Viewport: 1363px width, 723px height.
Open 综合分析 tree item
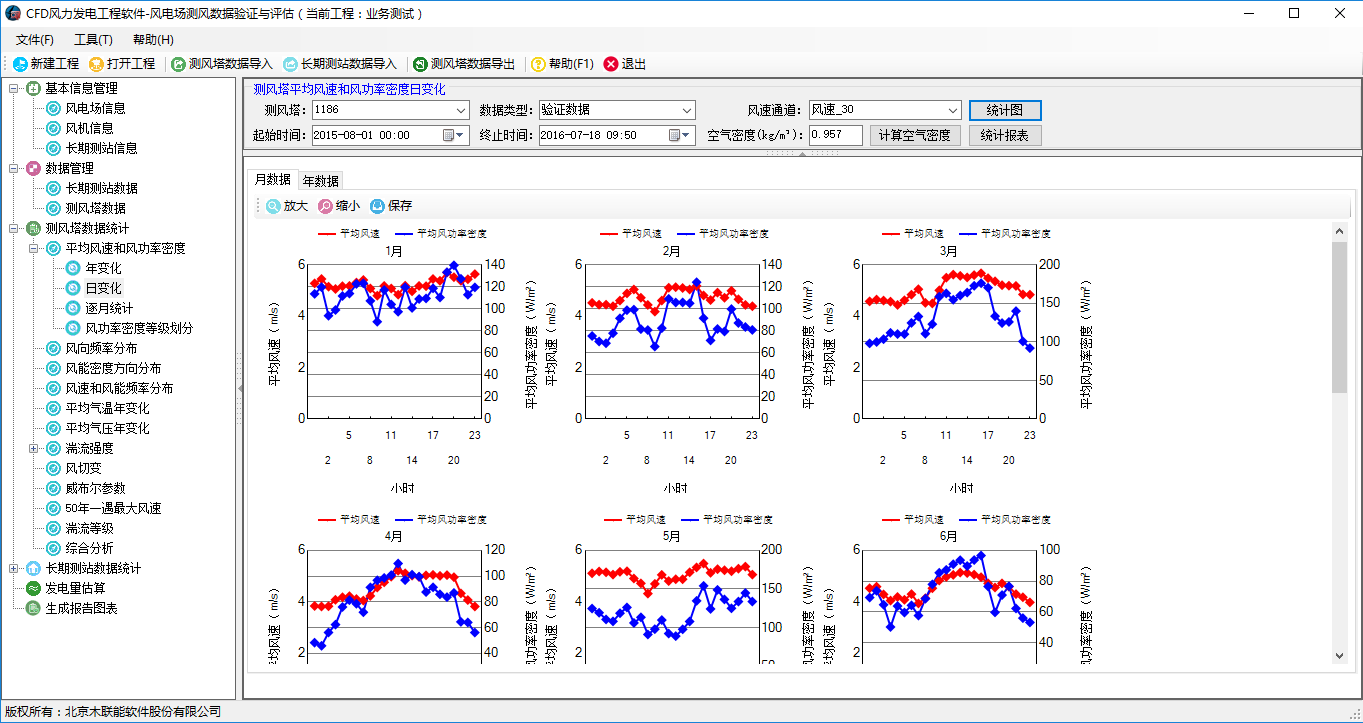[x=89, y=548]
